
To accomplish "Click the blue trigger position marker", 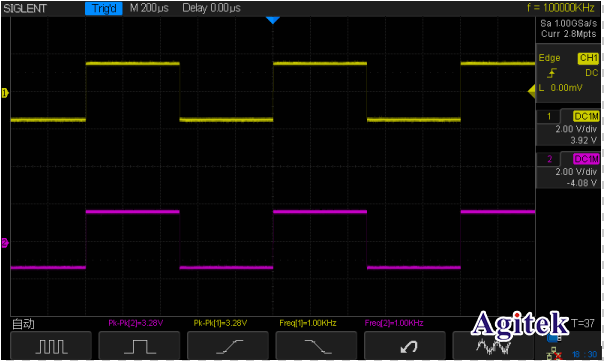I will point(273,20).
